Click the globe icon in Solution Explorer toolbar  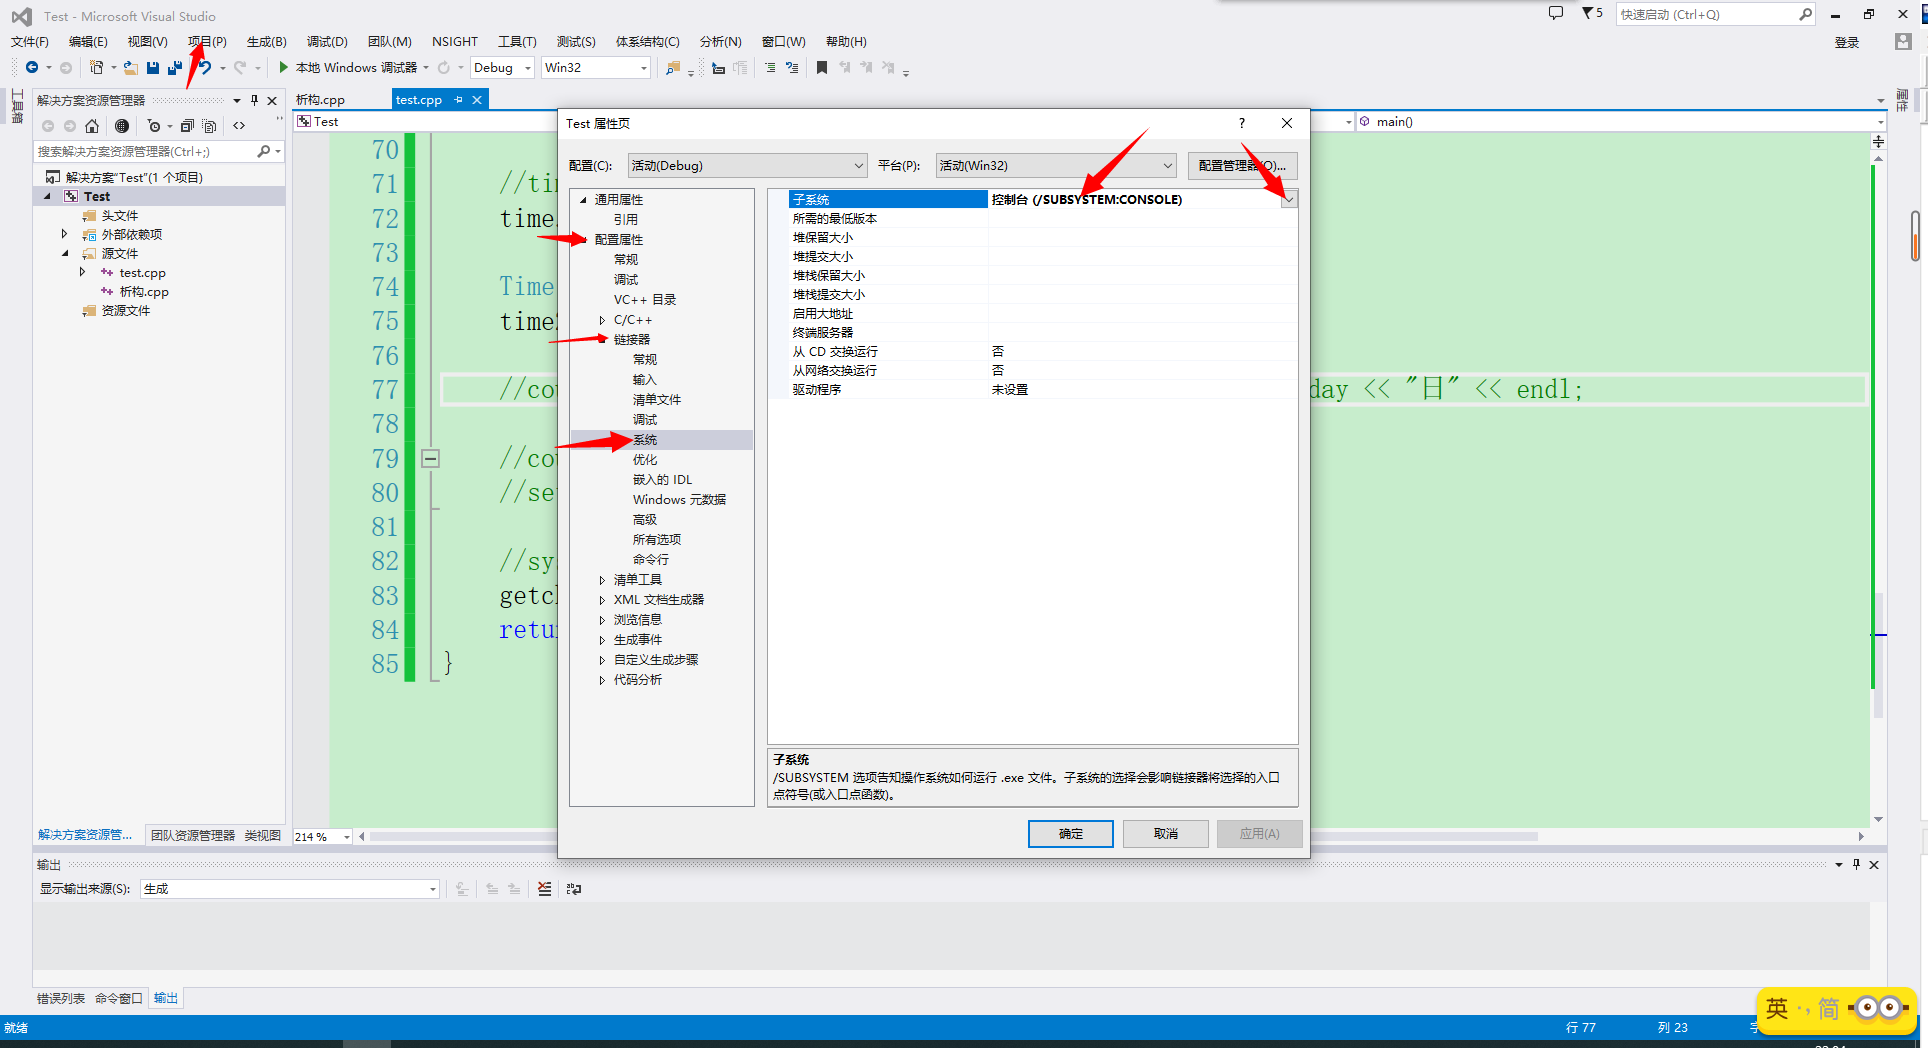[x=122, y=126]
